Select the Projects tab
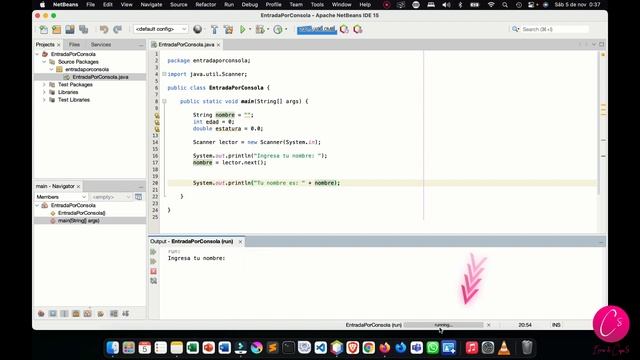The width and height of the screenshot is (640, 360). (x=45, y=44)
